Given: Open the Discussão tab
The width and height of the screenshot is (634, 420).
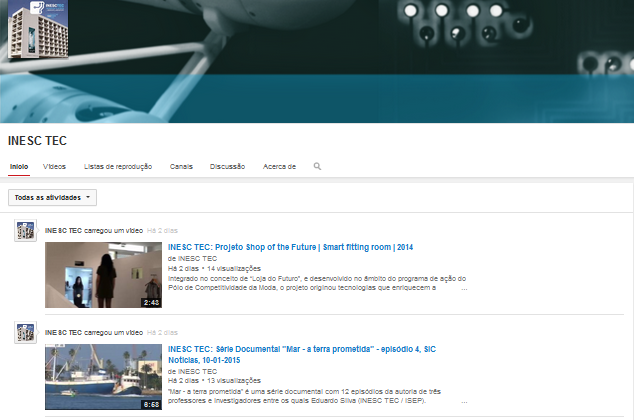Looking at the screenshot, I should (227, 167).
